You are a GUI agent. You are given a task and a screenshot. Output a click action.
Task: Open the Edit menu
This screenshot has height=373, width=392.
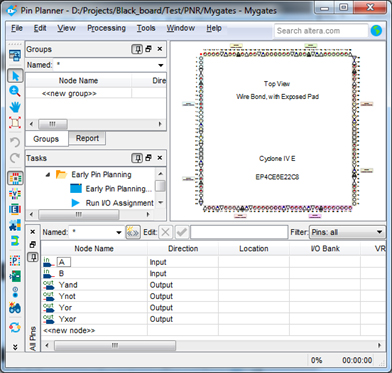(x=40, y=28)
